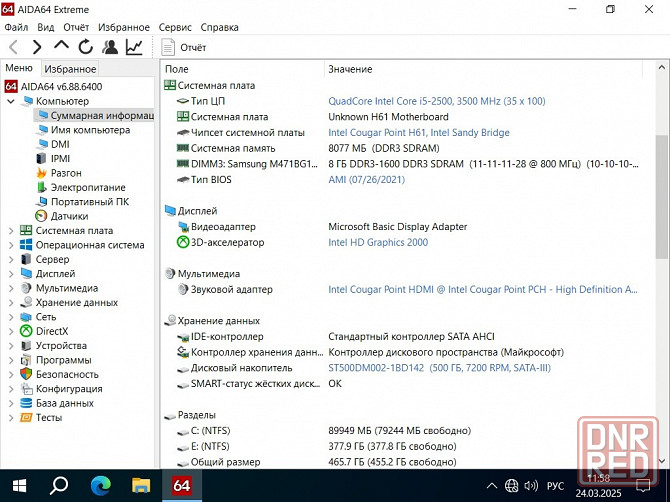Click the Xbox-style DirectX icon in the tree
Image resolution: width=670 pixels, height=502 pixels.
26,331
